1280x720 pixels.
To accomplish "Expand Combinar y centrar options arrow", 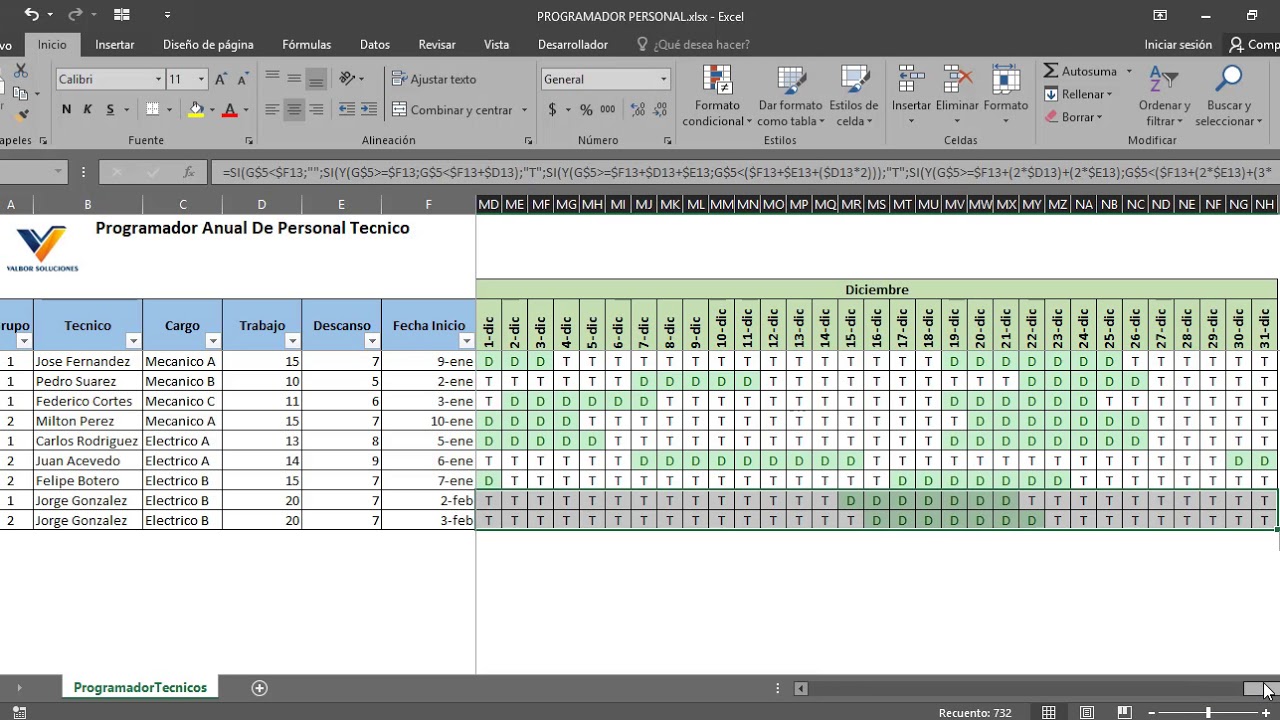I will (x=523, y=110).
